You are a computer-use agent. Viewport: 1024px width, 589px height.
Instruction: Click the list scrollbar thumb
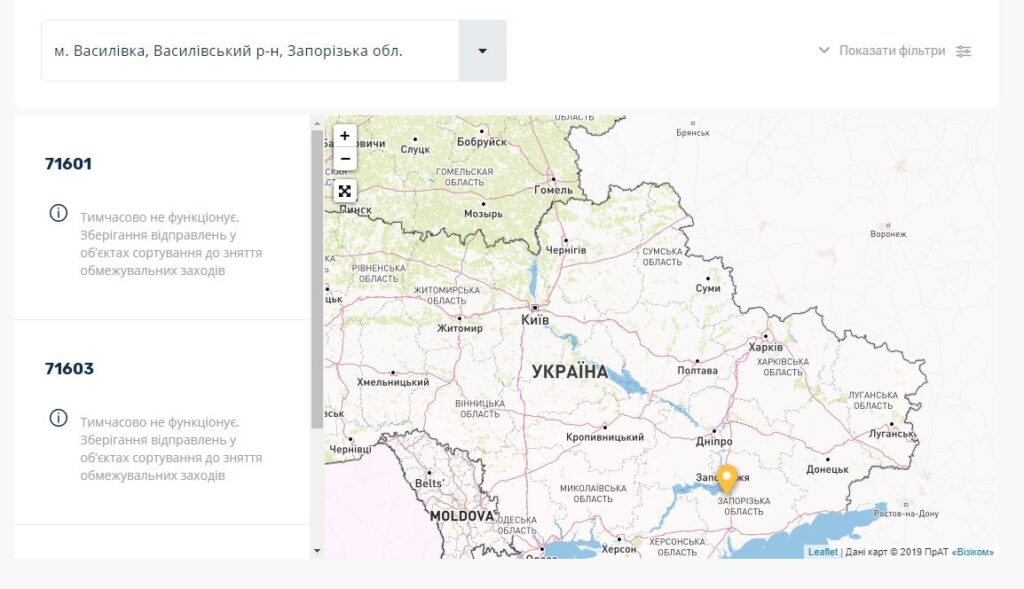click(x=317, y=280)
